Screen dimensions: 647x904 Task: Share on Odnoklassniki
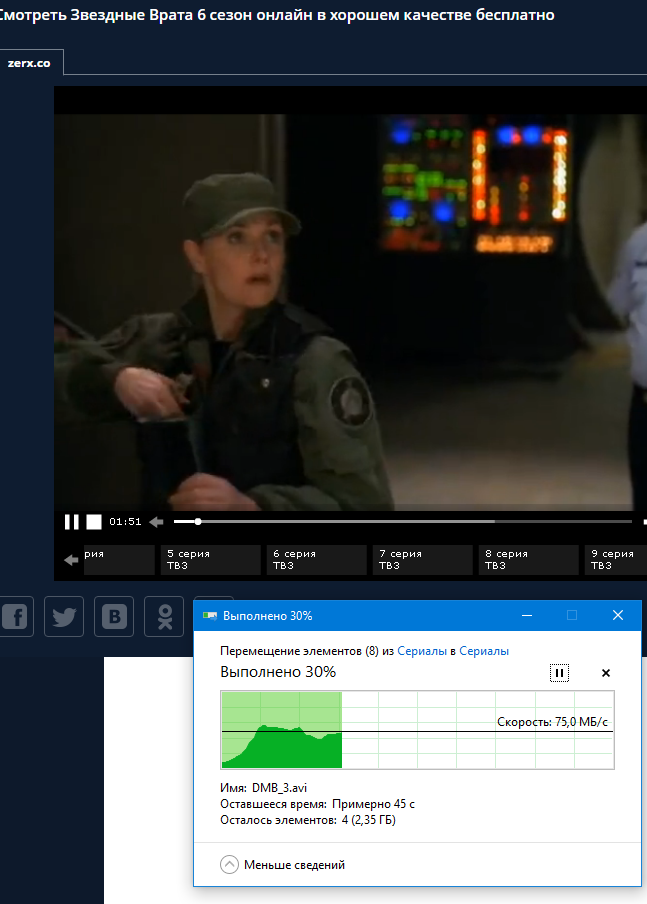(164, 617)
